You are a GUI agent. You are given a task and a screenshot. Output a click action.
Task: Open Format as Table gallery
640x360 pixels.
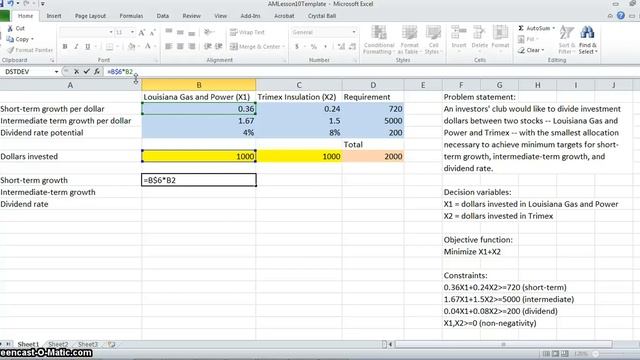tap(409, 40)
